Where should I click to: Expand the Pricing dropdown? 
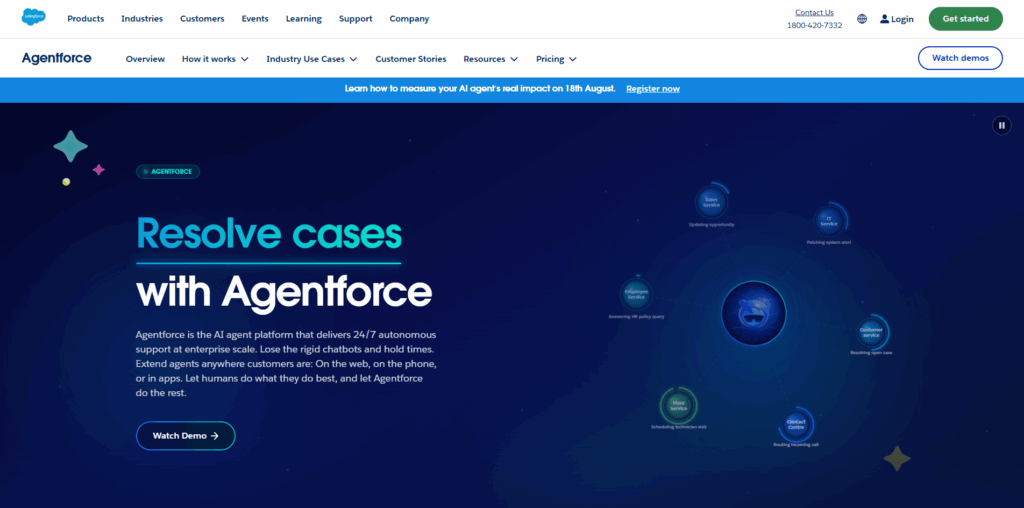(x=556, y=59)
